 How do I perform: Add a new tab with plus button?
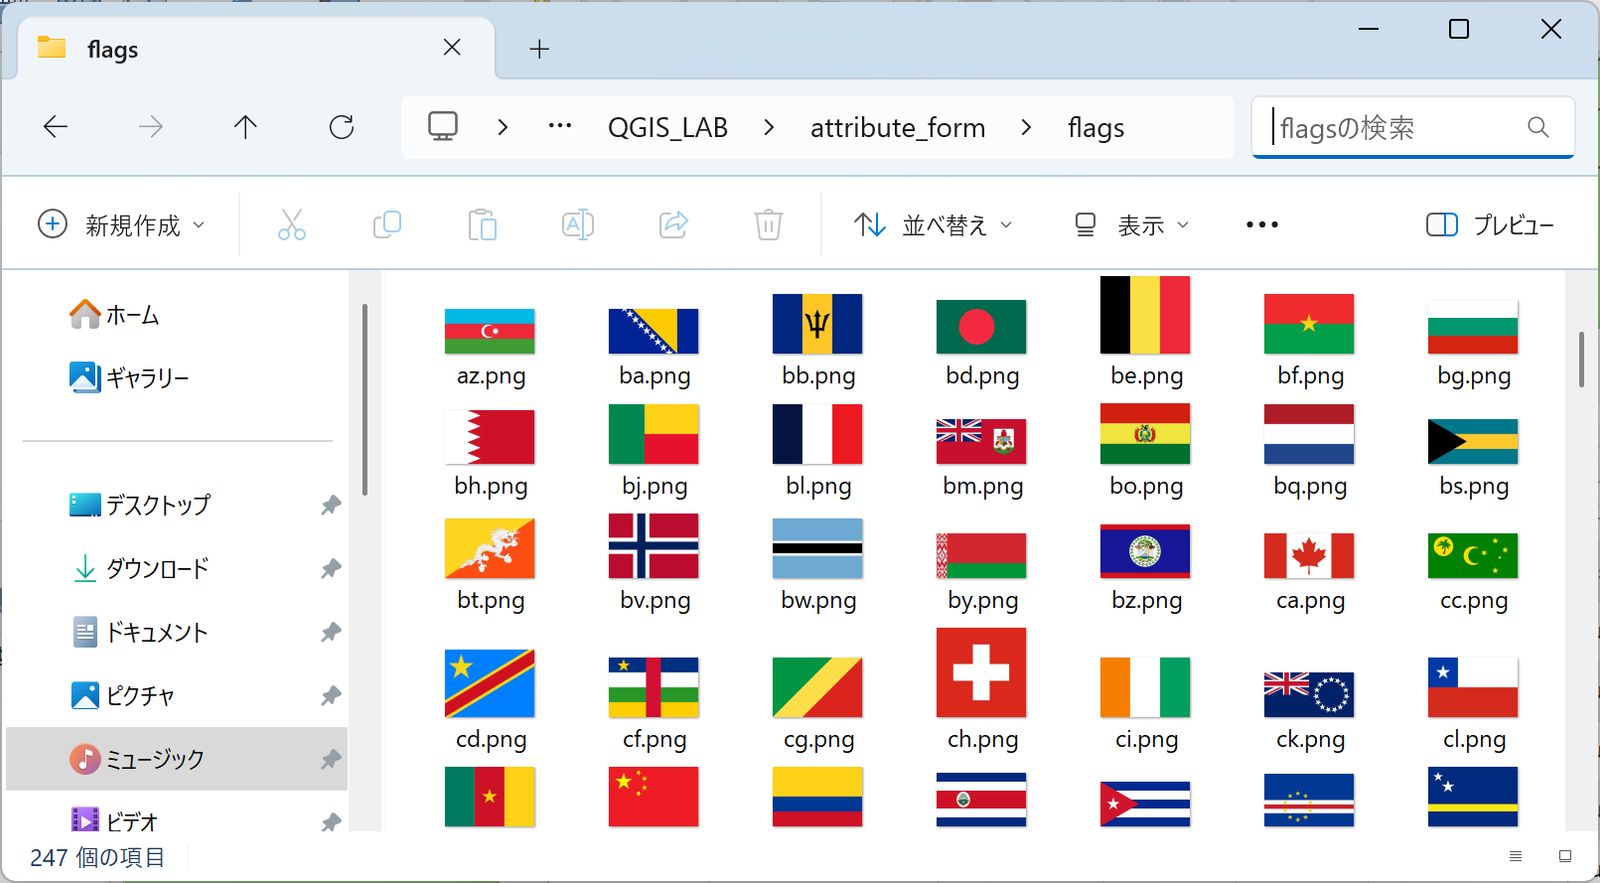point(539,49)
